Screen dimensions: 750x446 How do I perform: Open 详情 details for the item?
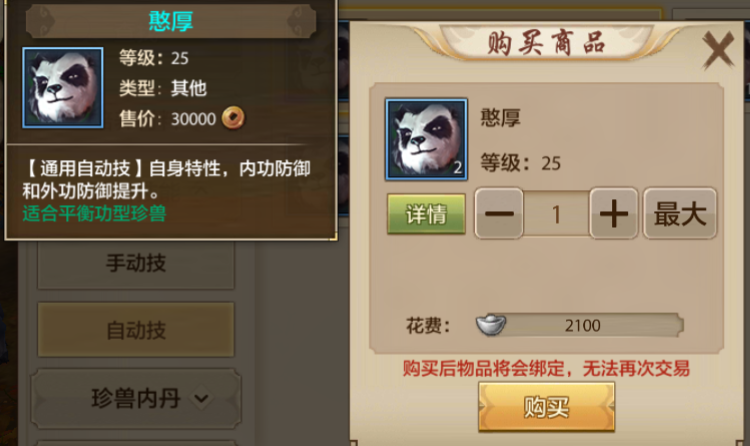pyautogui.click(x=426, y=214)
